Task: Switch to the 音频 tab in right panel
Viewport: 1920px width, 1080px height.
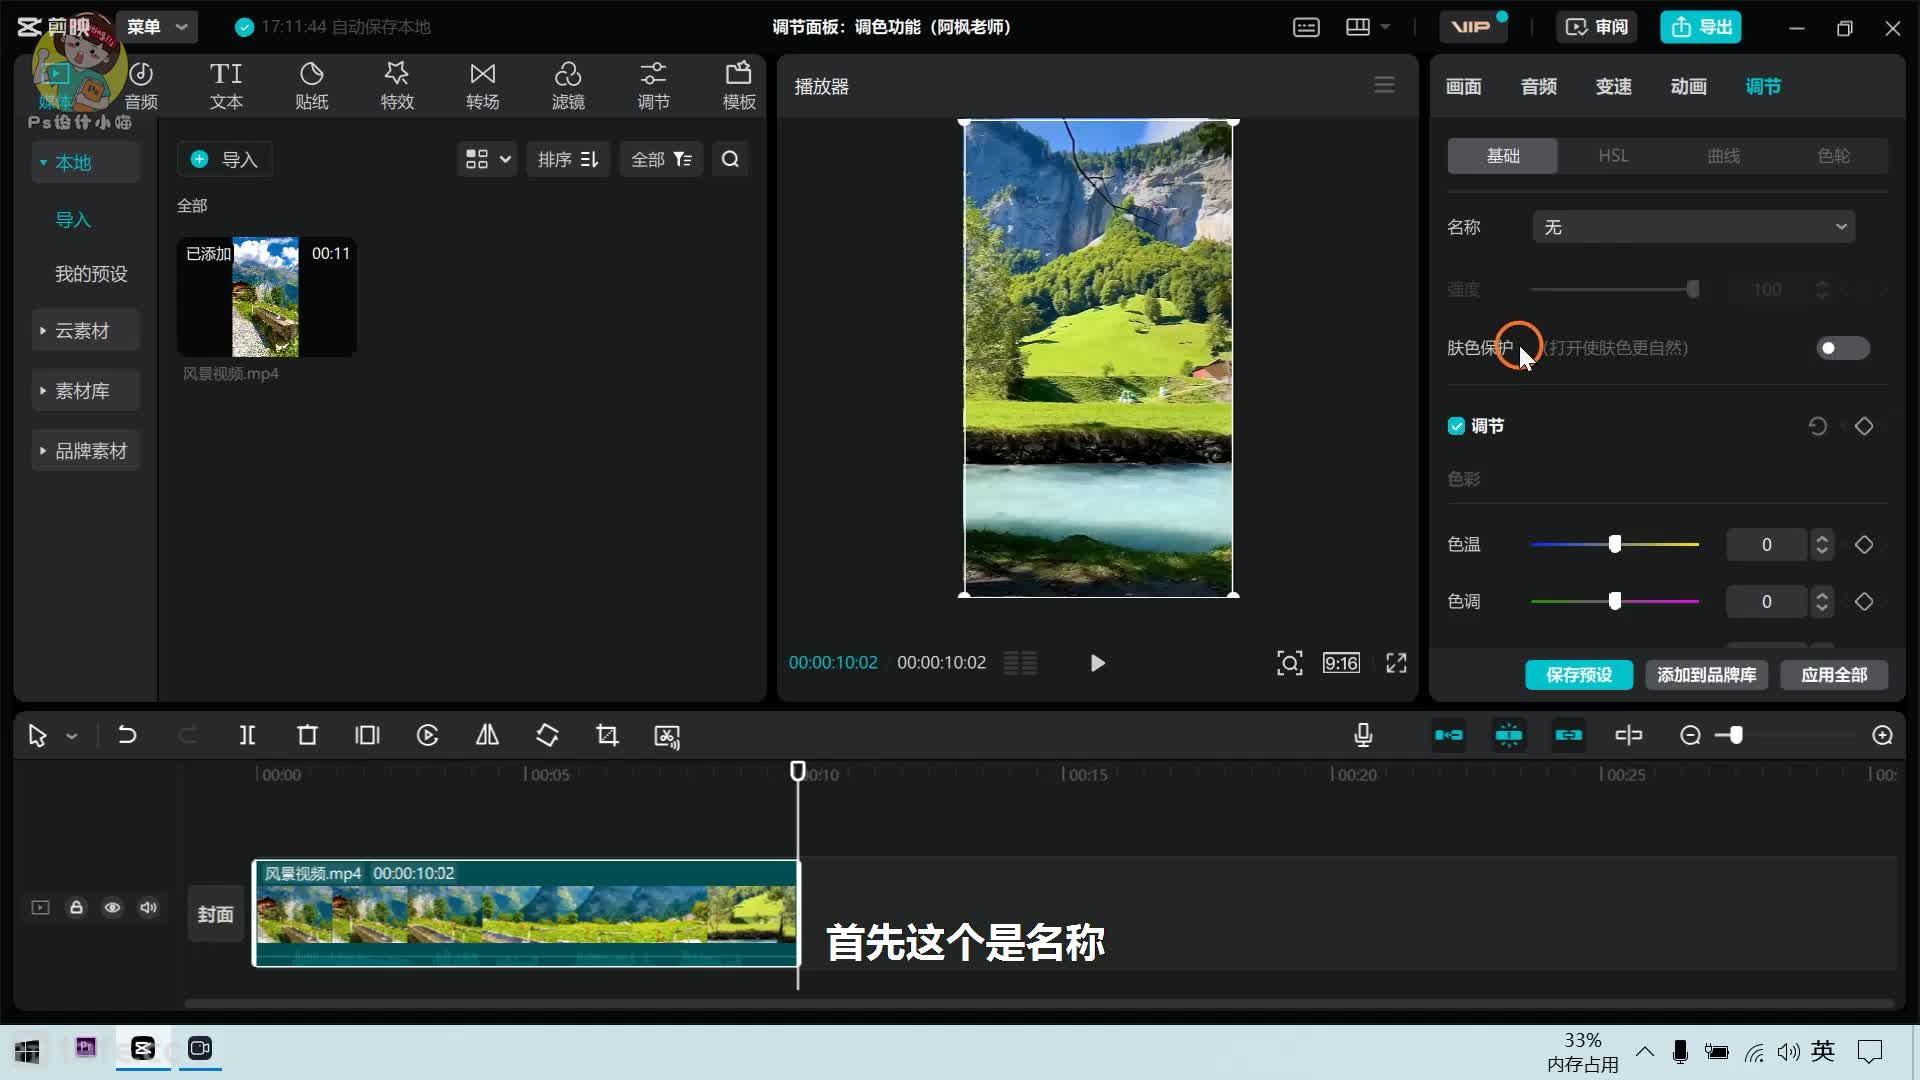Action: [1538, 86]
